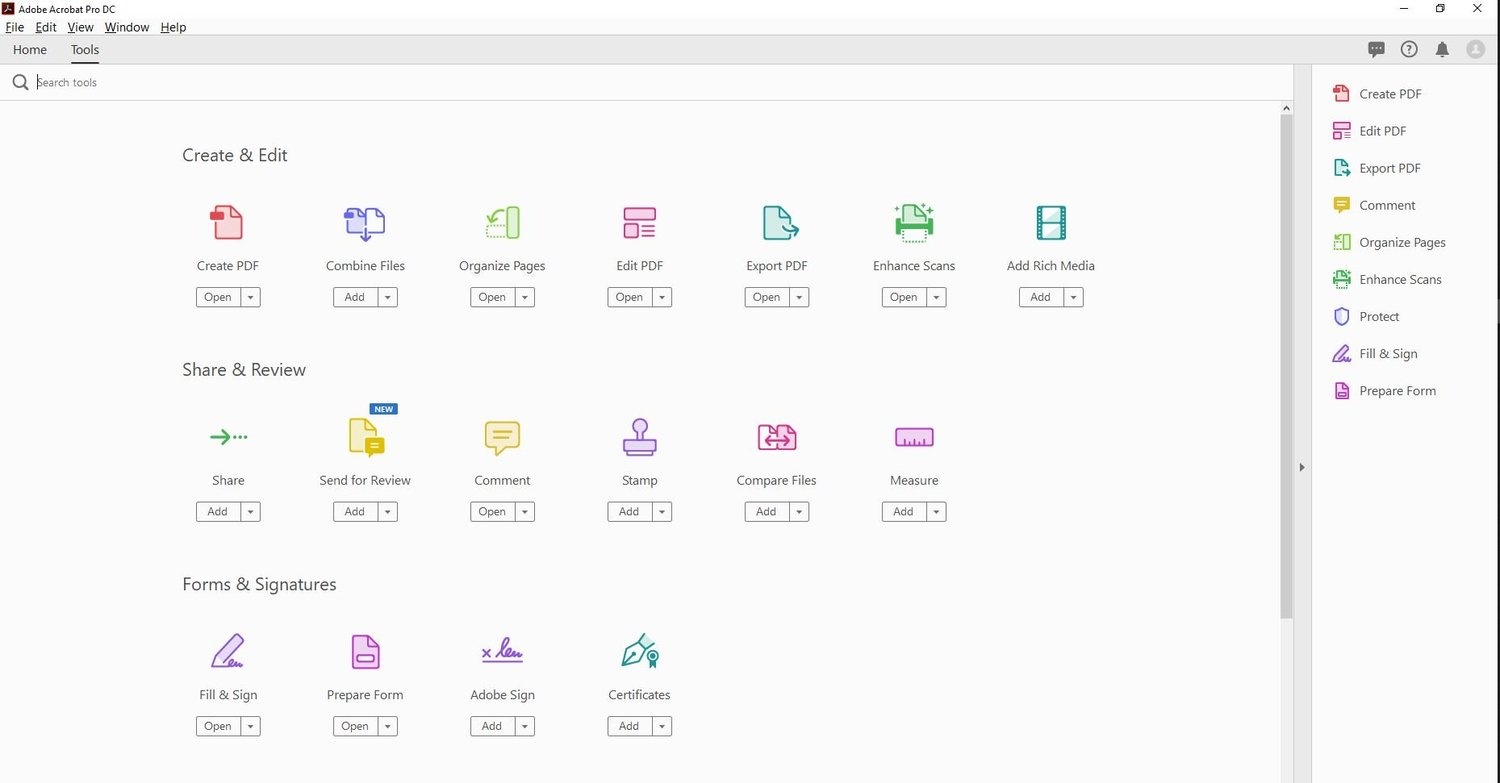Open the Edit PDF Open dropdown arrow
1500x783 pixels.
(x=661, y=297)
